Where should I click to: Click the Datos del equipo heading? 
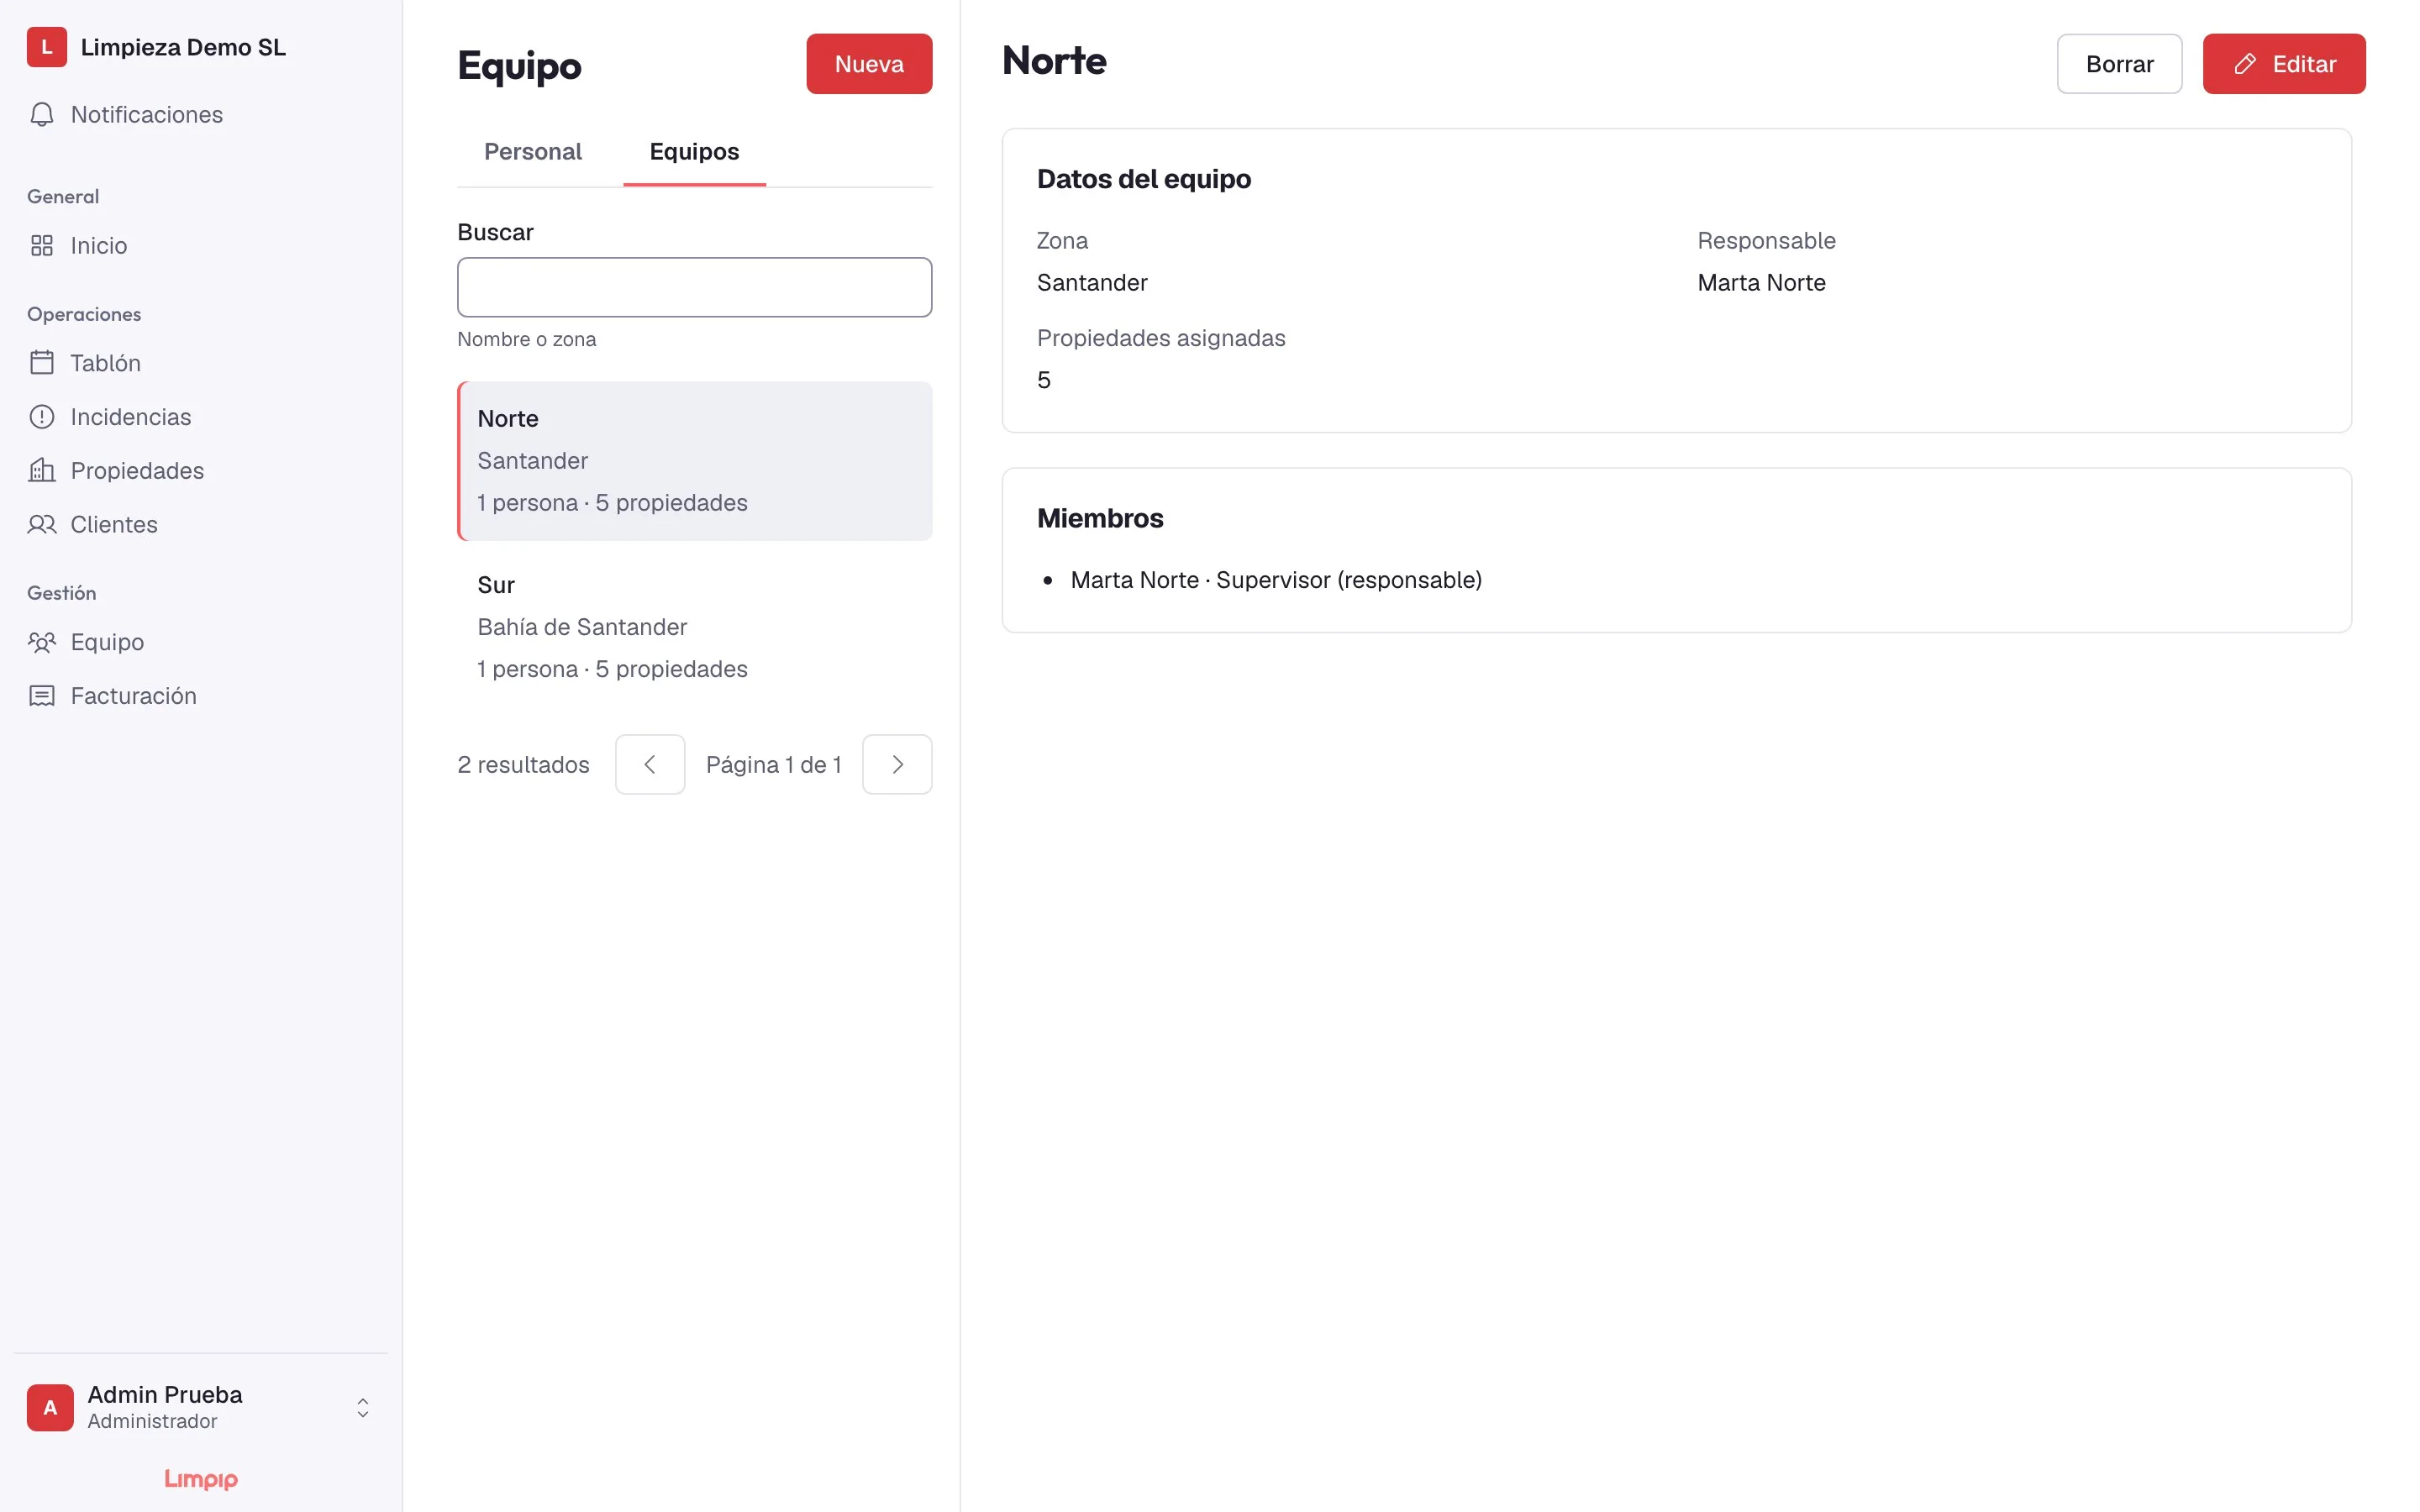click(1144, 179)
